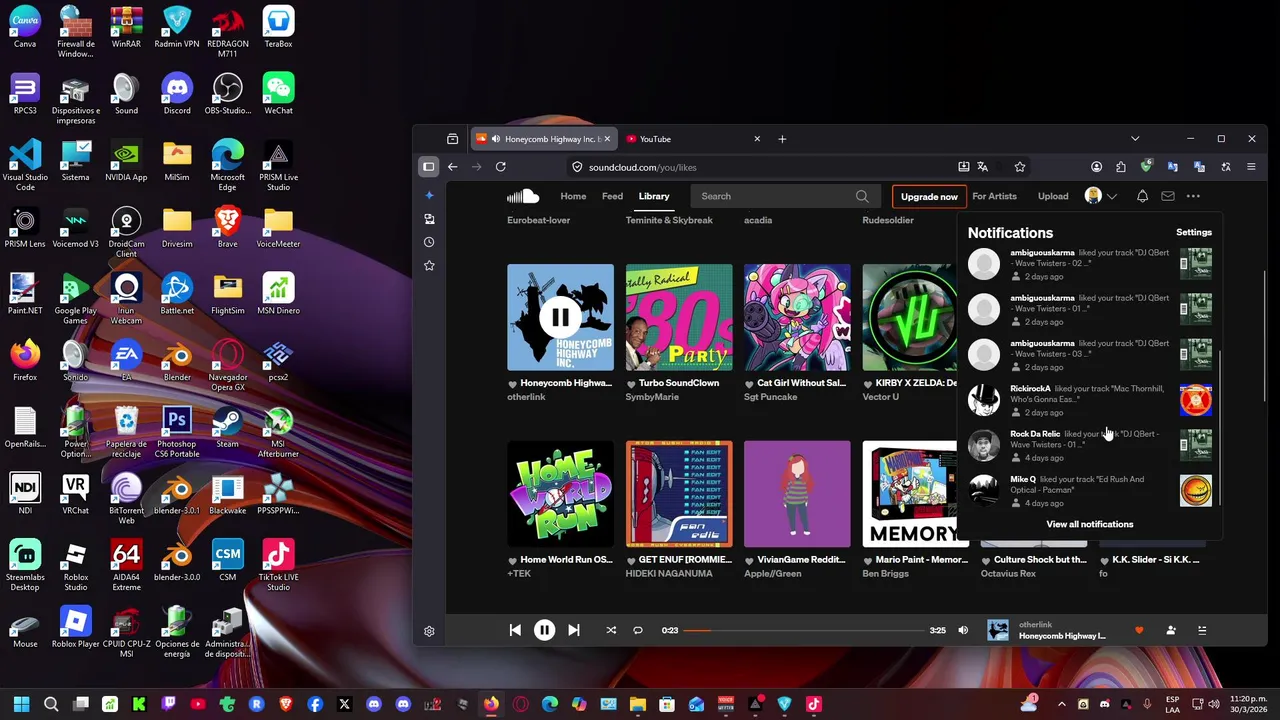This screenshot has height=720, width=1280.
Task: Open Rock Da Relic's notification
Action: pos(1090,445)
